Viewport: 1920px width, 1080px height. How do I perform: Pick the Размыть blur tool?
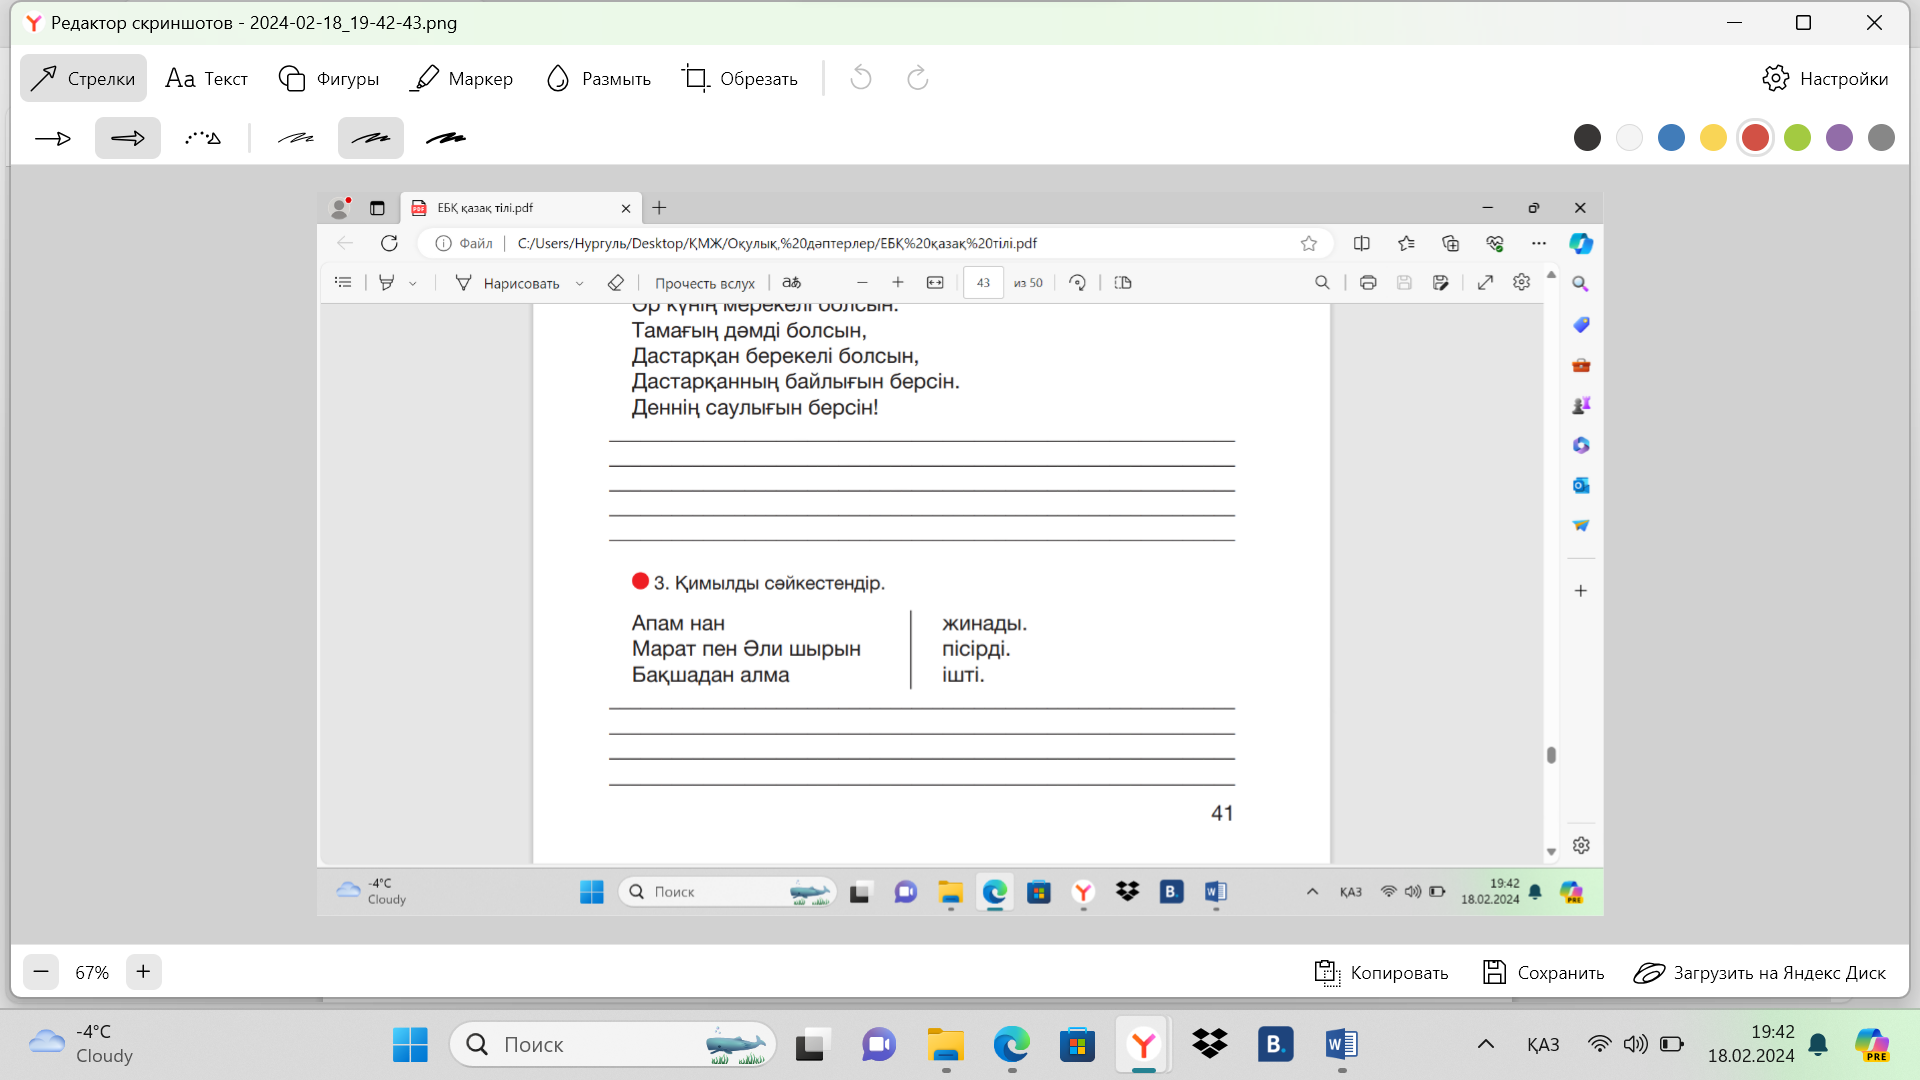pos(598,78)
